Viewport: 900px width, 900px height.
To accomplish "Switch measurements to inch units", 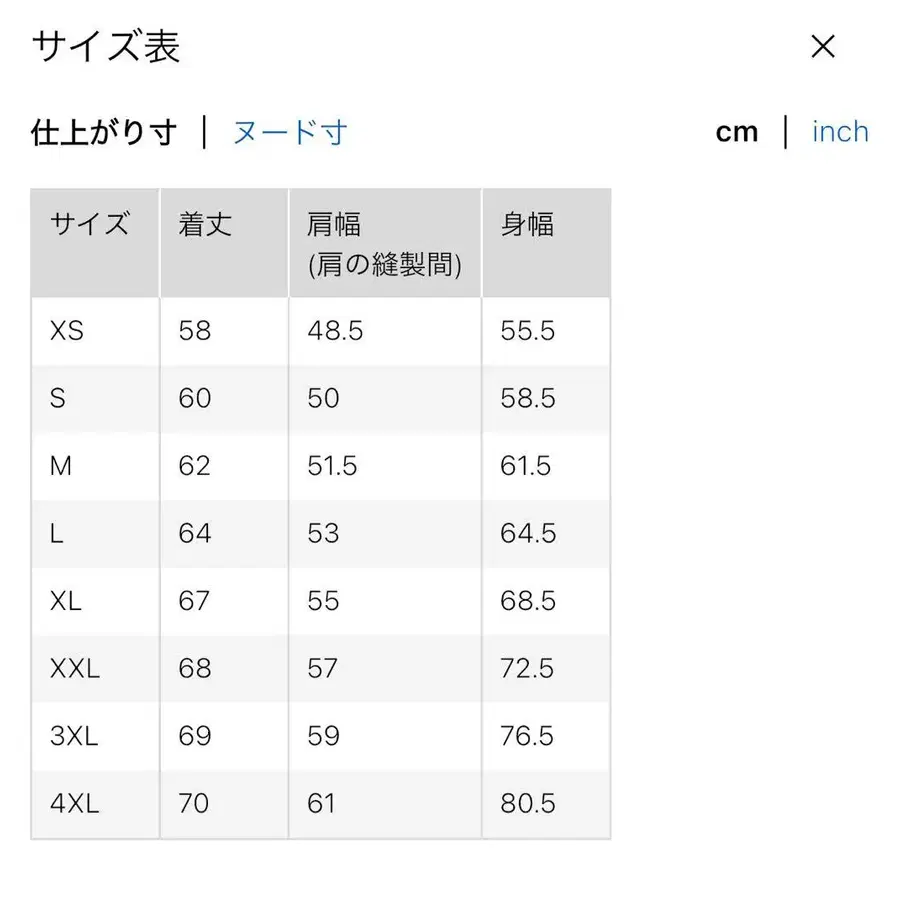I will (840, 131).
